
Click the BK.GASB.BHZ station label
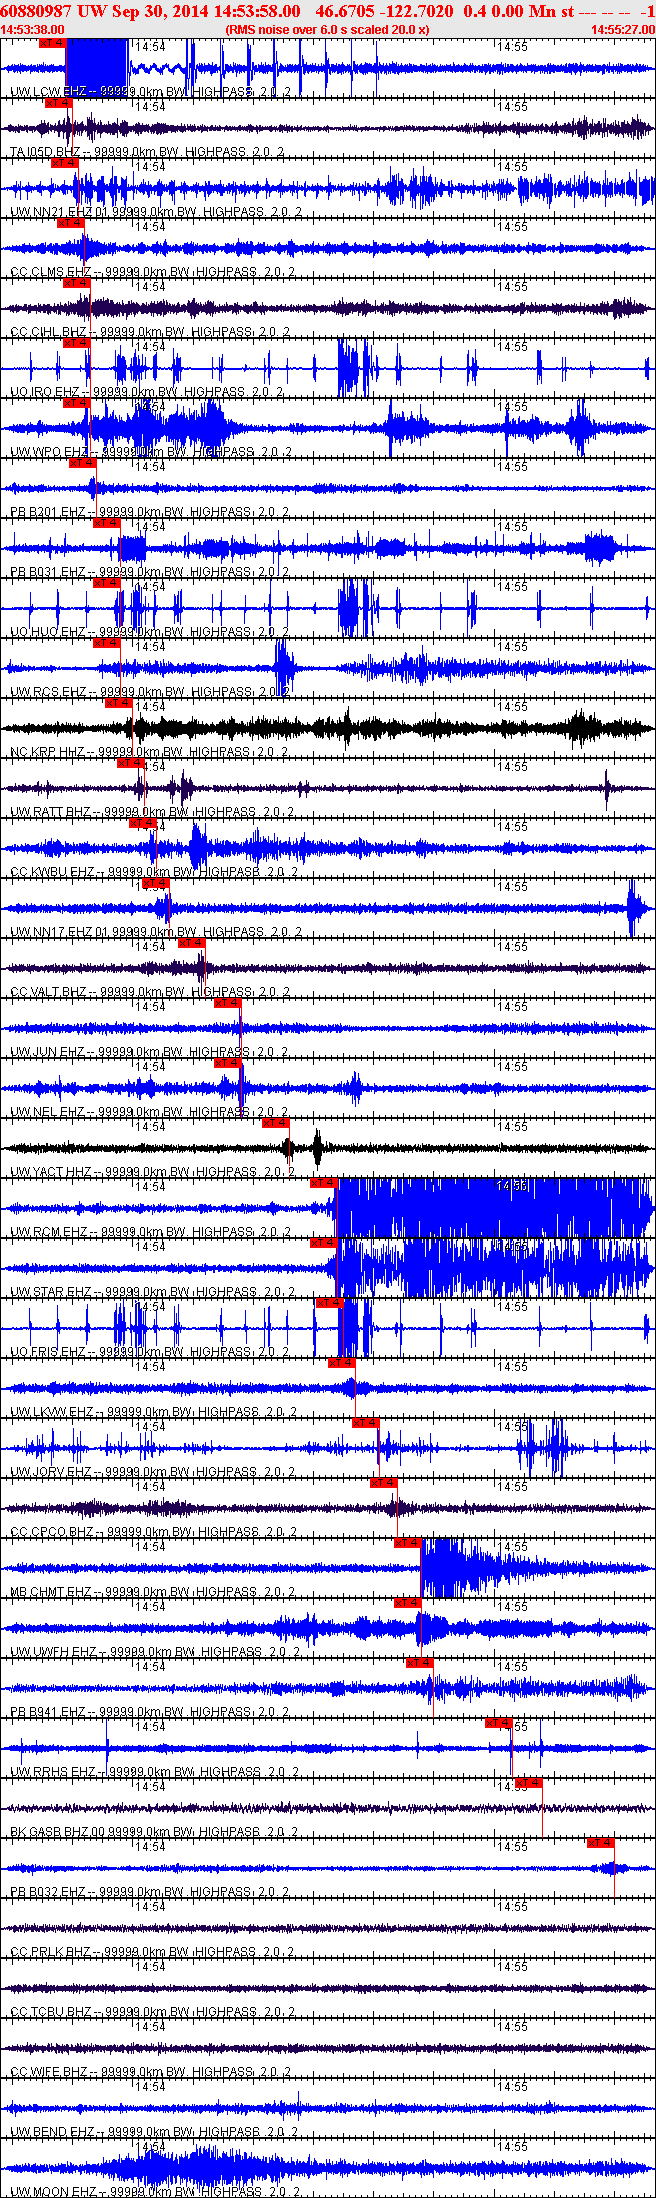[154, 1832]
